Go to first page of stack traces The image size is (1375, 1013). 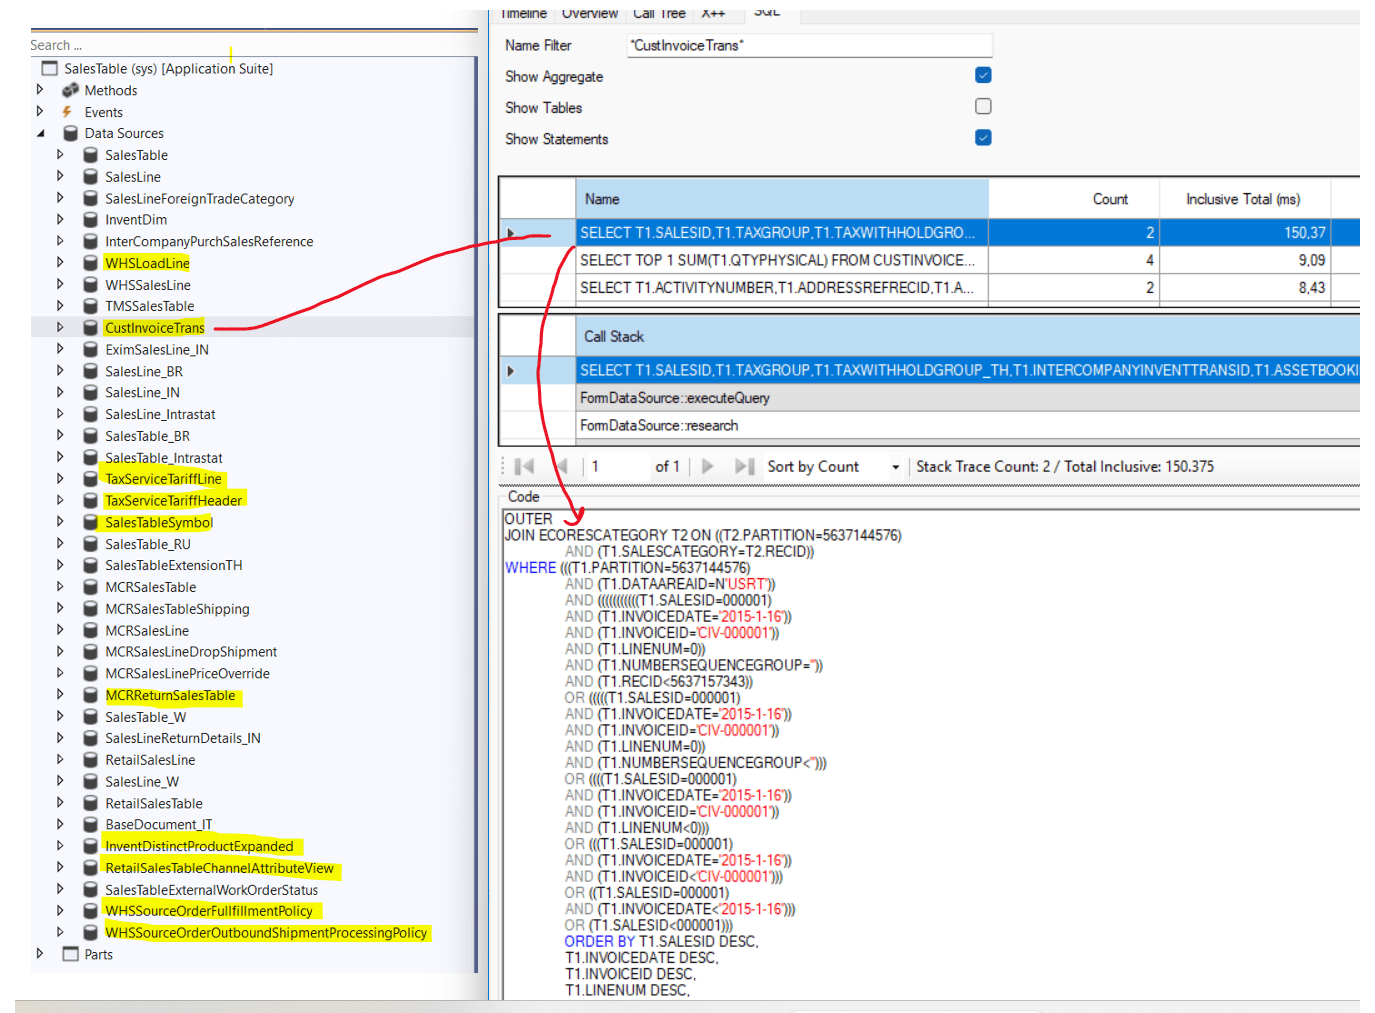[524, 466]
